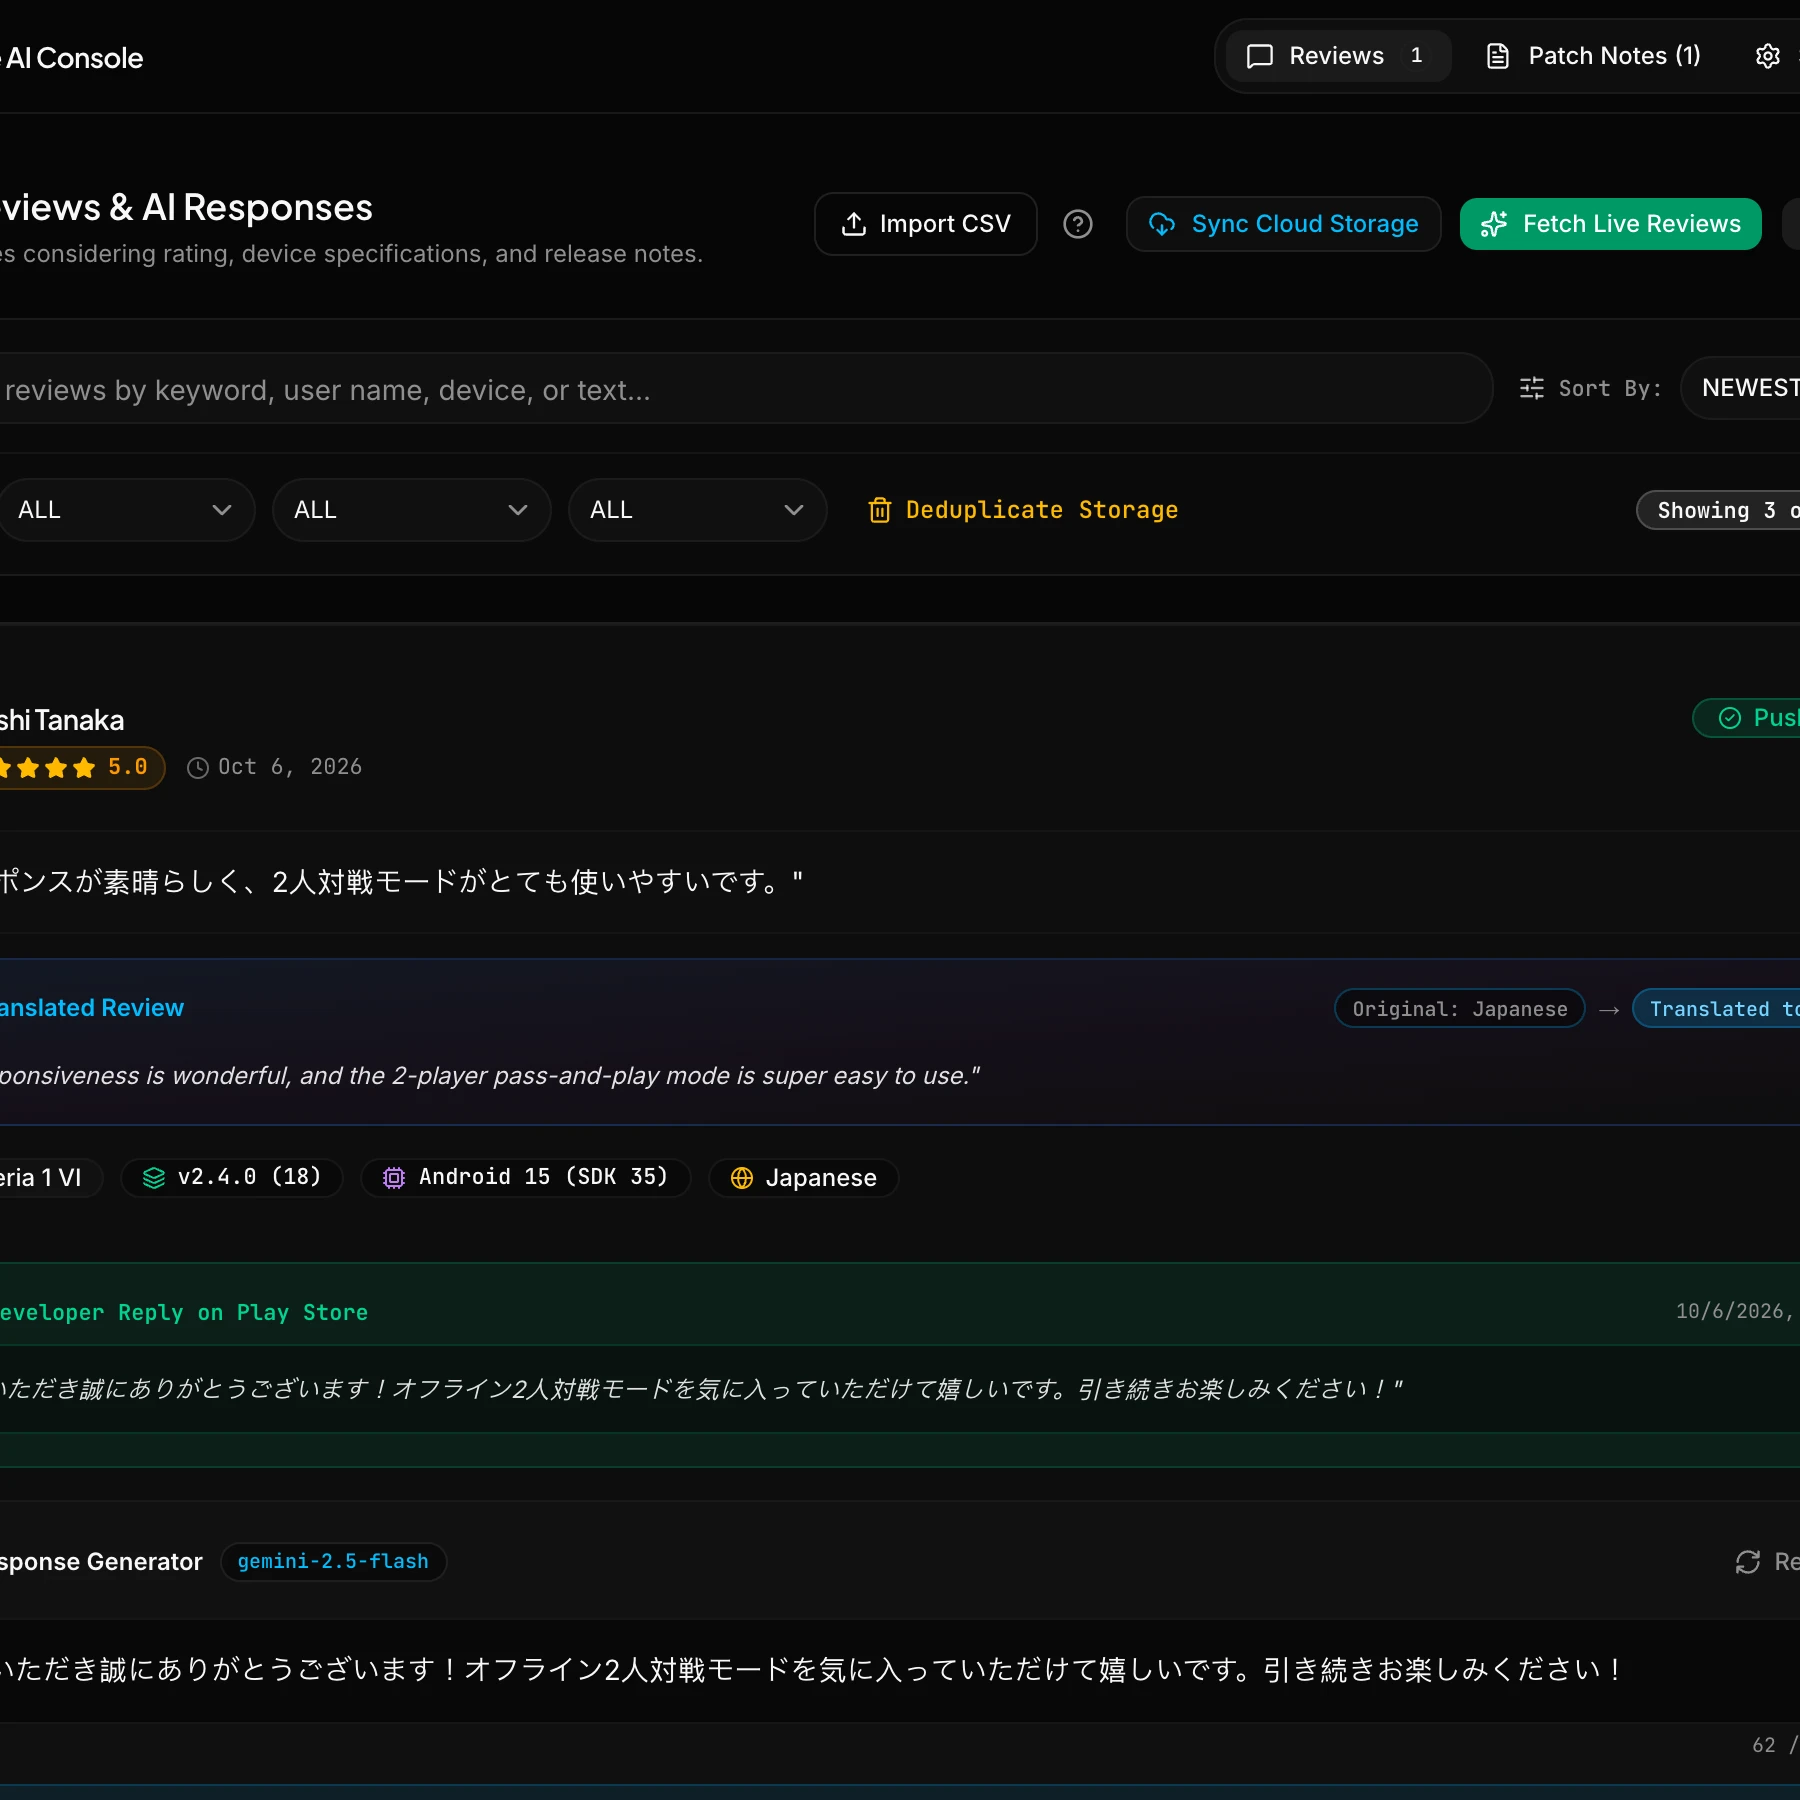Click the trash icon beside Deduplicate Storage

[879, 510]
